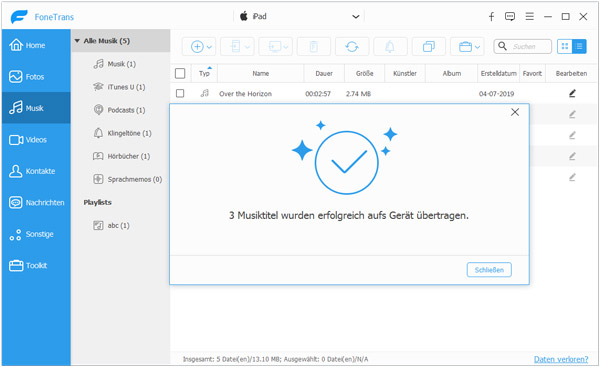Sort by Dauer column header
The width and height of the screenshot is (600, 367).
tap(324, 73)
